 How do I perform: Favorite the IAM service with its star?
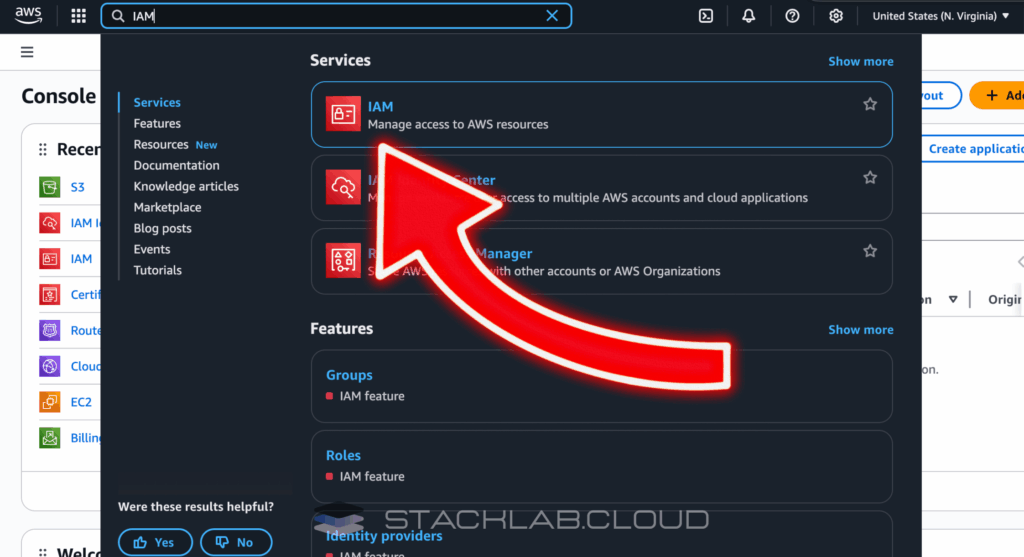(870, 104)
